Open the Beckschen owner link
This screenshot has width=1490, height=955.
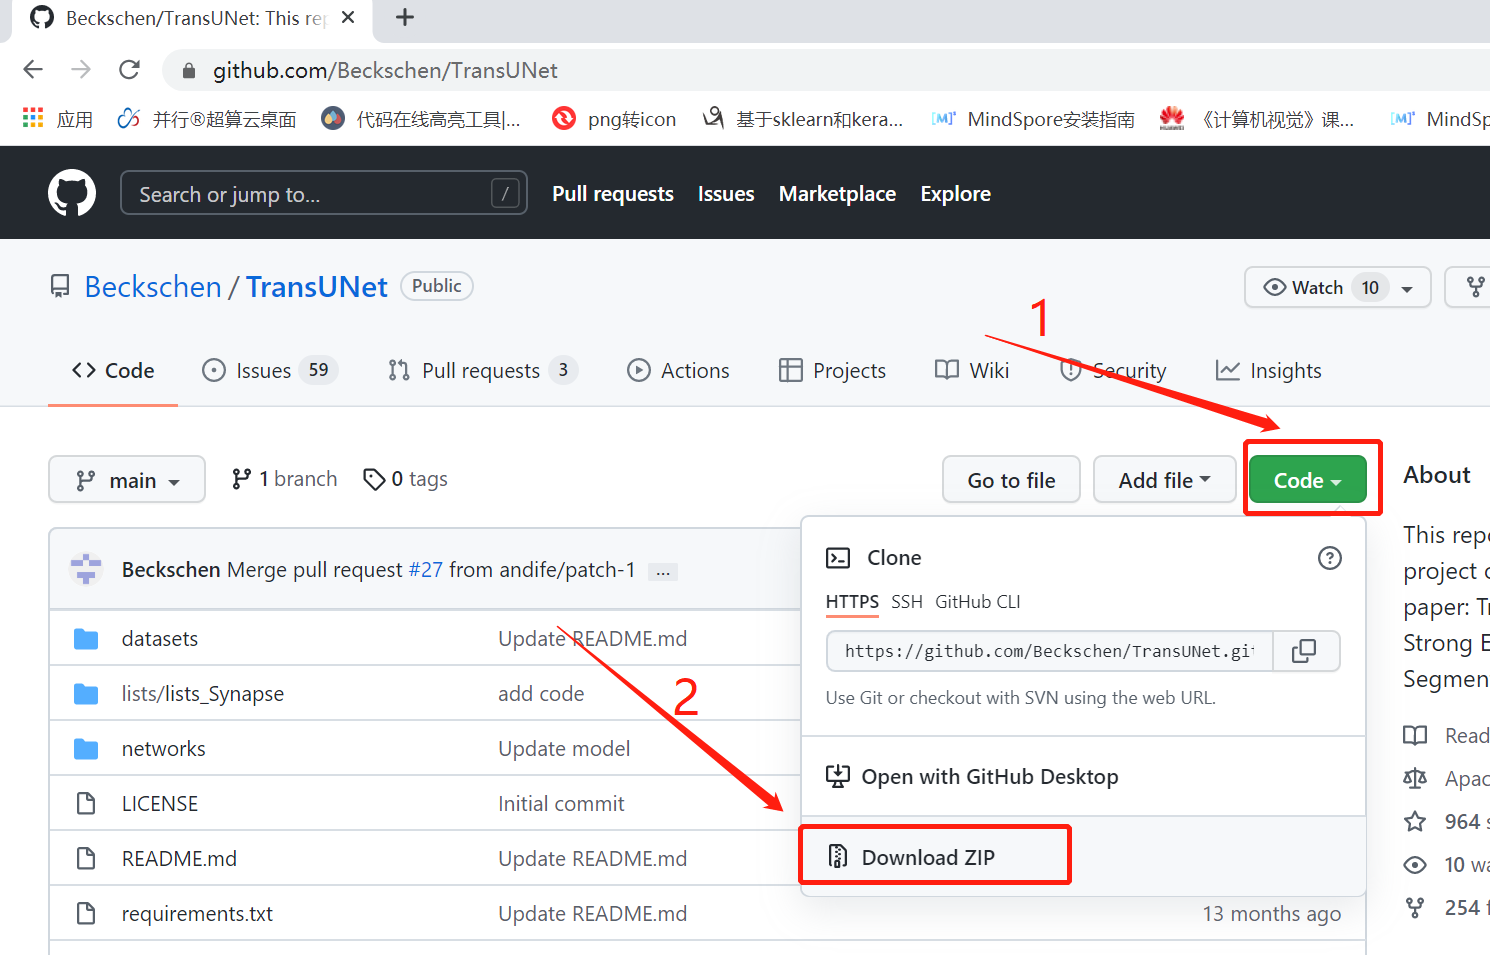coord(153,287)
